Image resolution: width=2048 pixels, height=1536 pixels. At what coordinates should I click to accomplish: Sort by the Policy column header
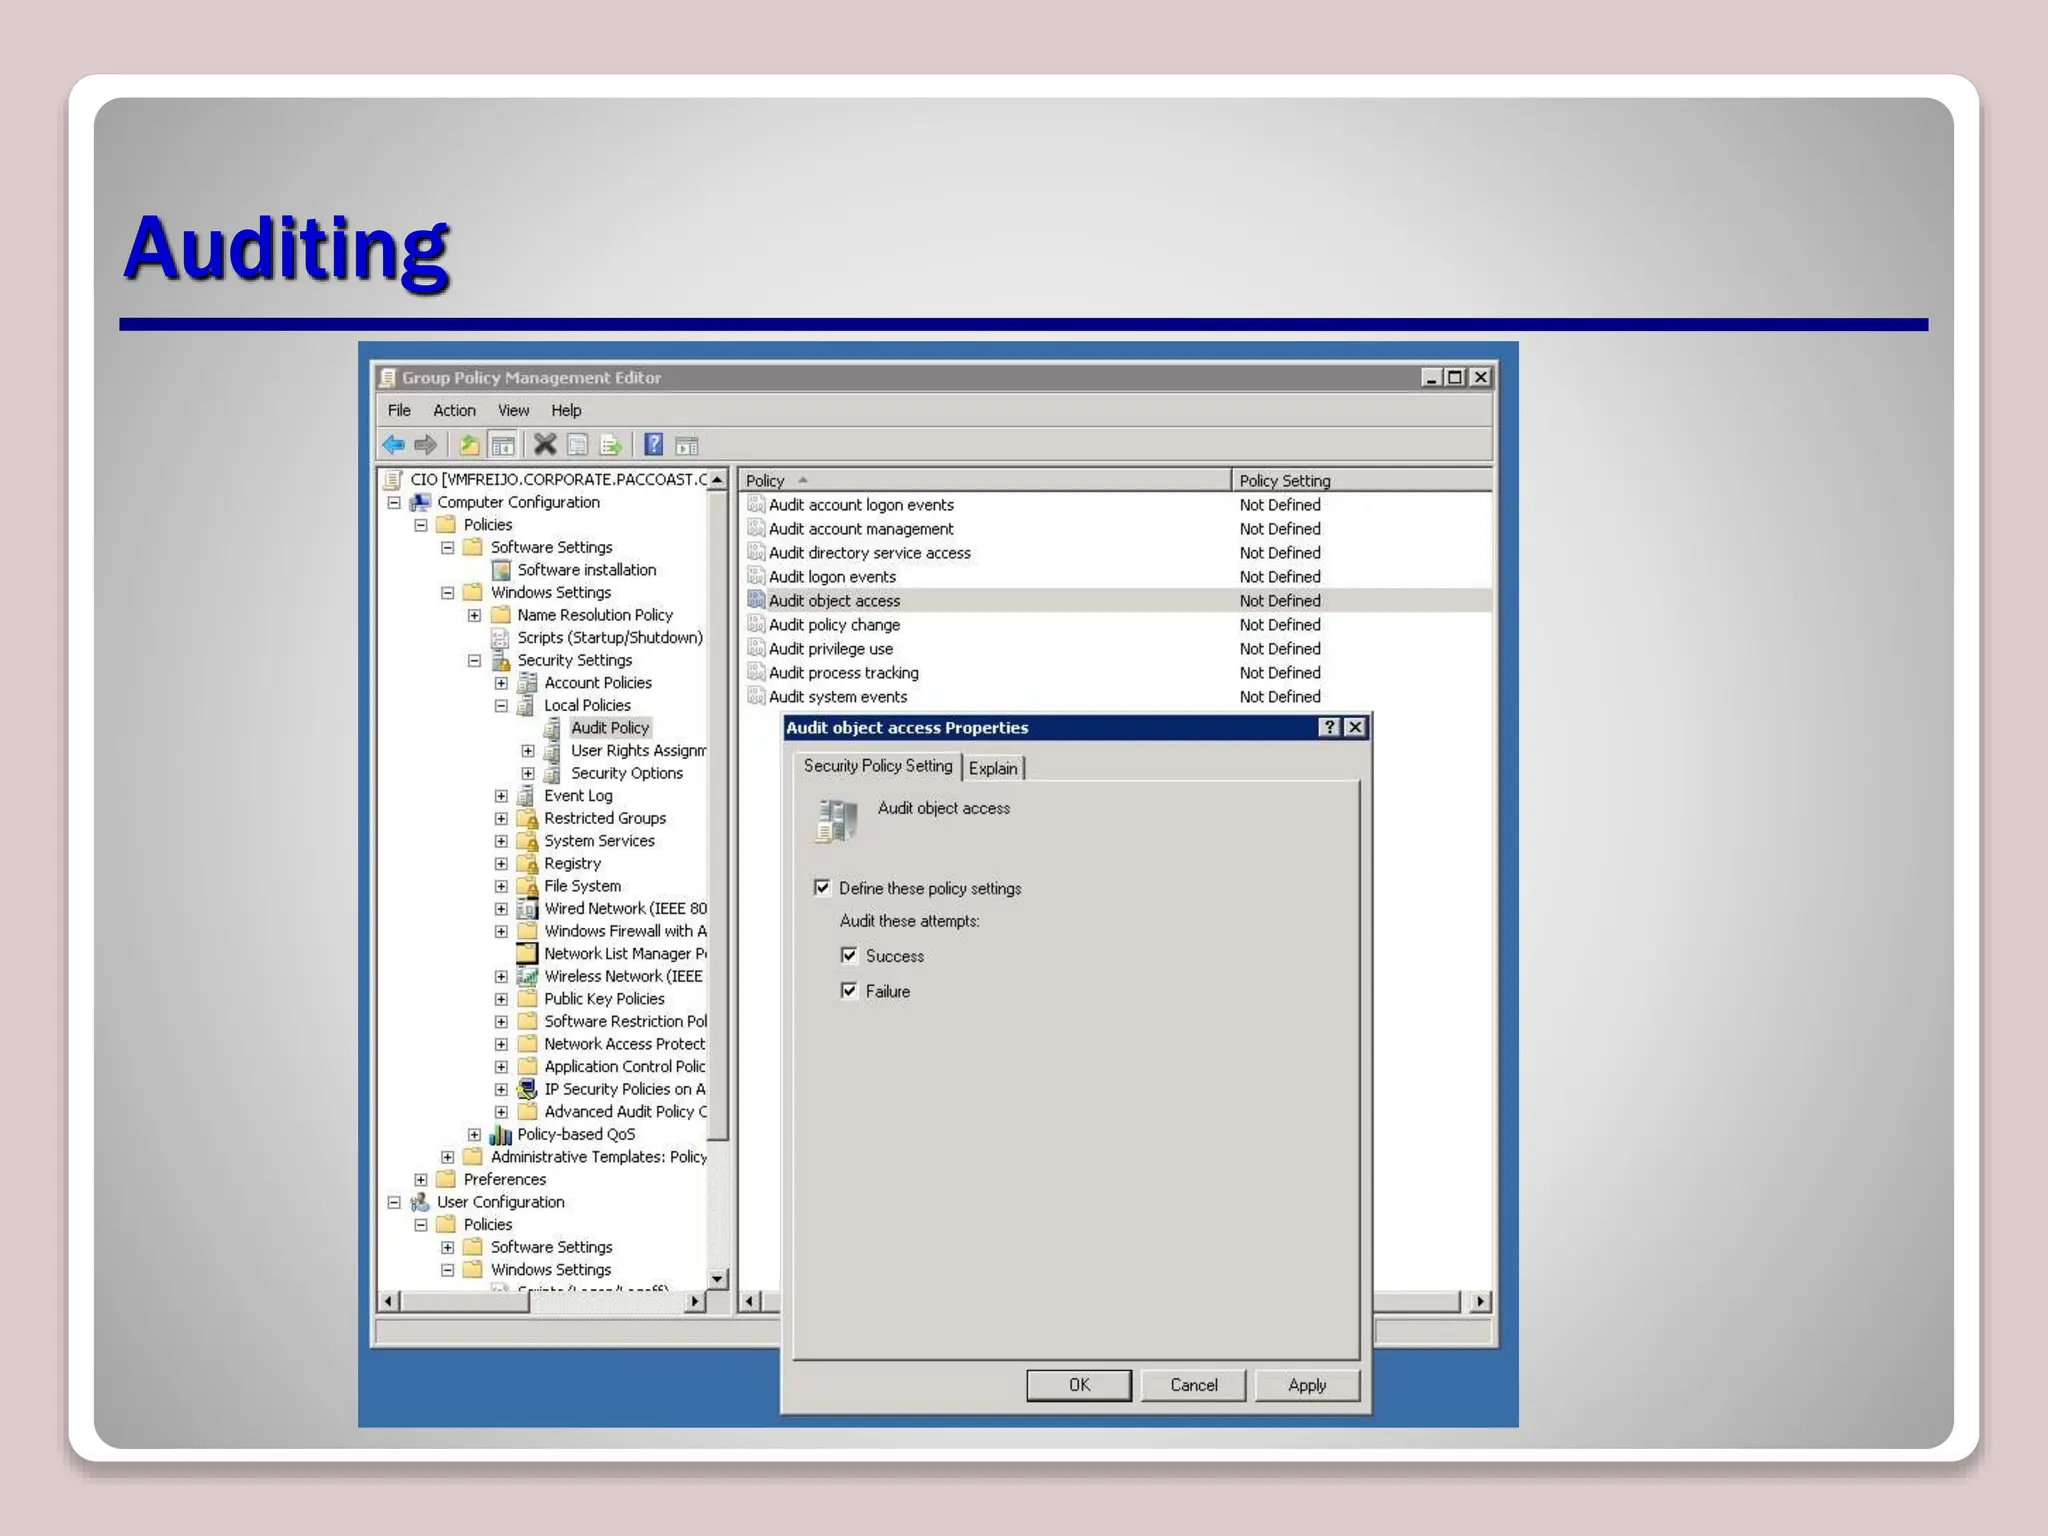[985, 480]
